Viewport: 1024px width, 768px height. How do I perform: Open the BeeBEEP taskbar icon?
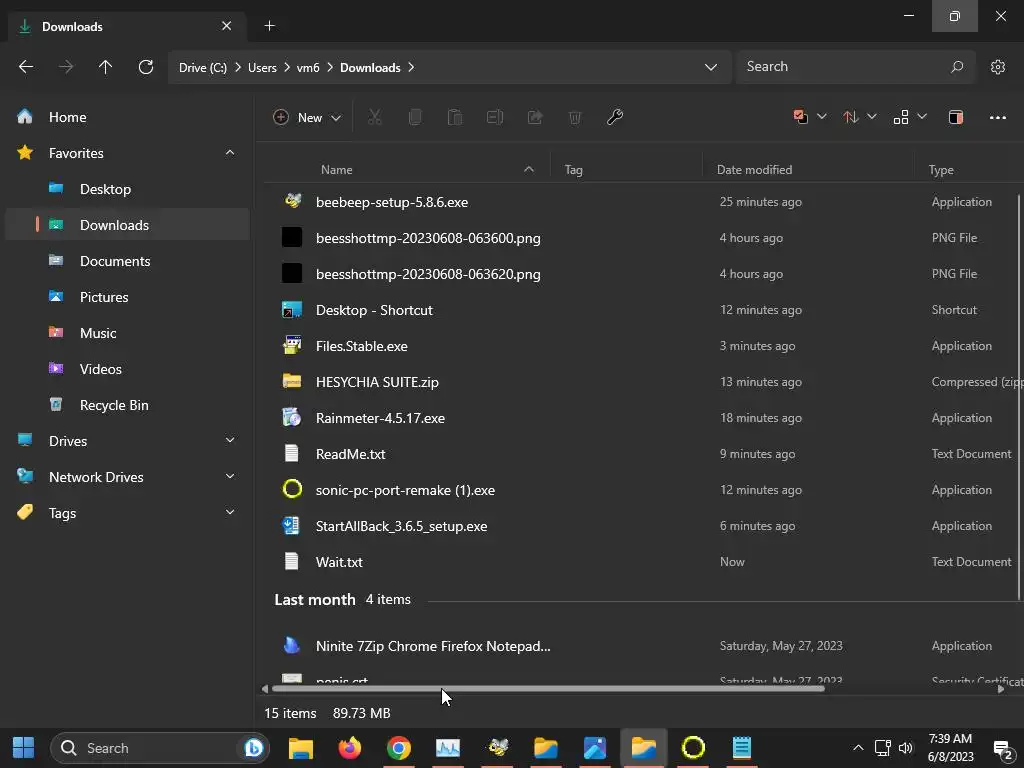click(498, 748)
